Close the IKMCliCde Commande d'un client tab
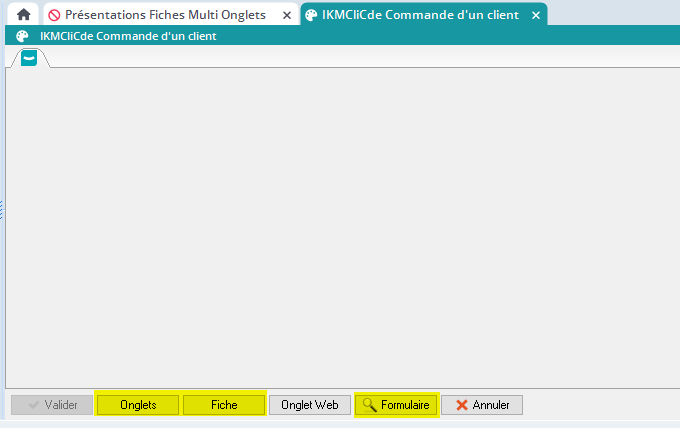680x428 pixels. [536, 16]
